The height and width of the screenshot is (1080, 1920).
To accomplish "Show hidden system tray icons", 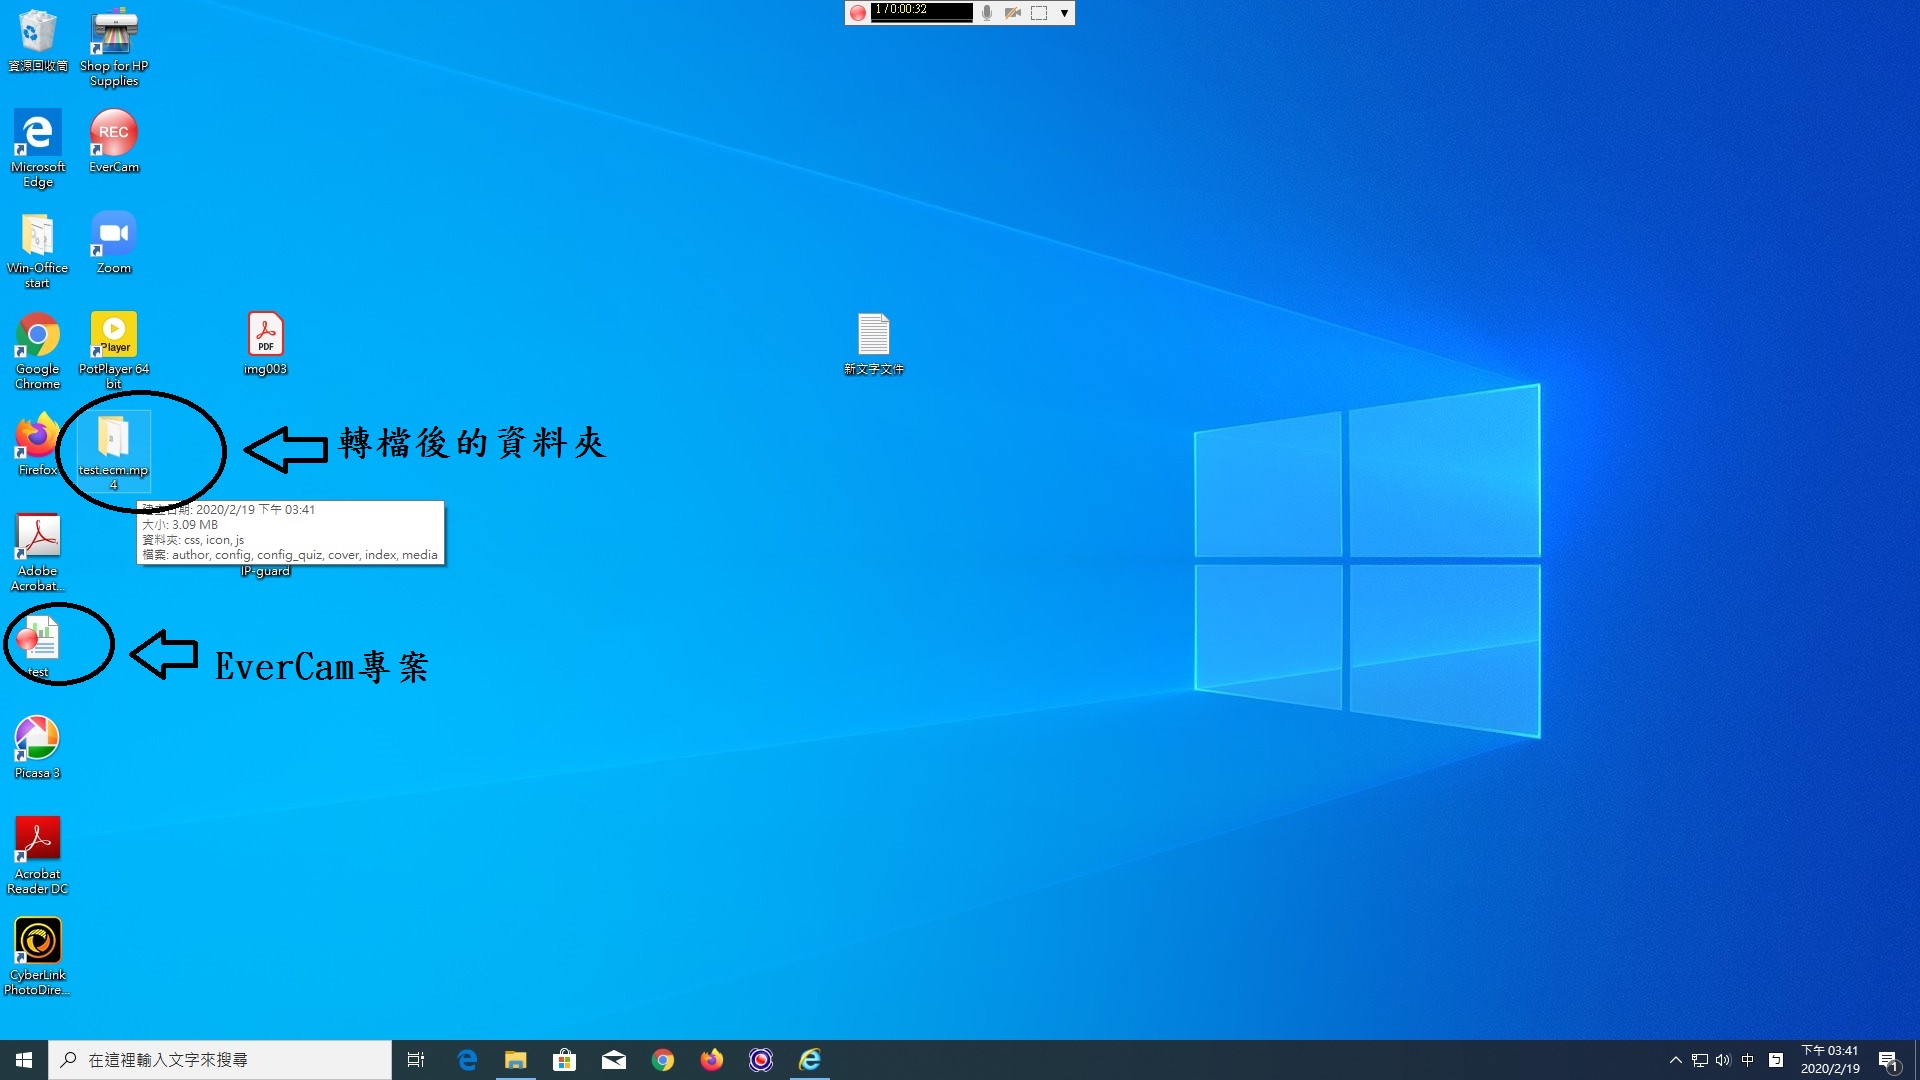I will click(1676, 1060).
